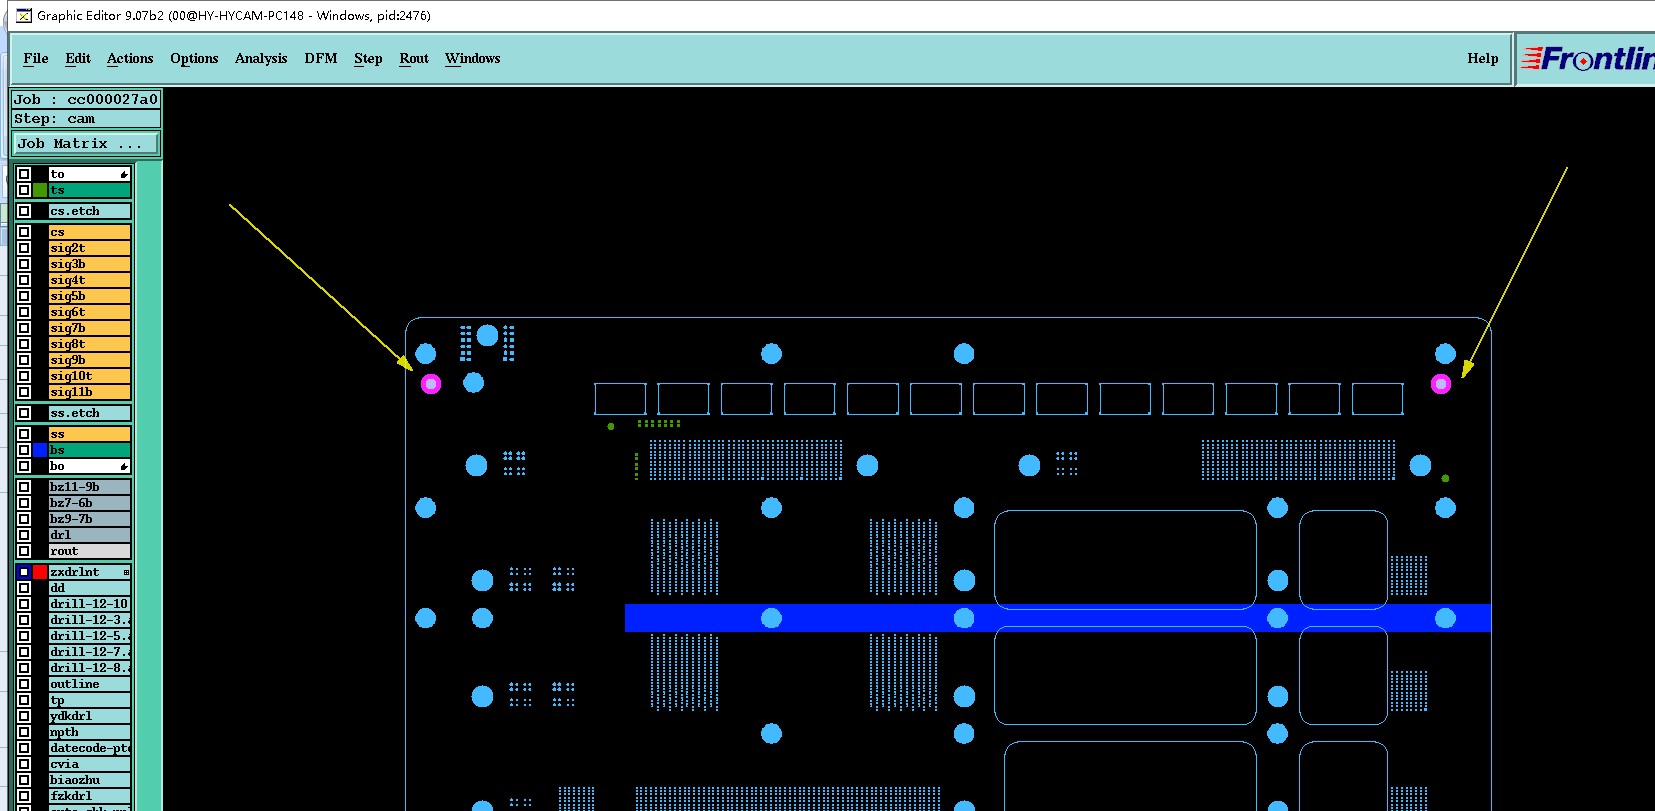Select the cvia layer name
Viewport: 1655px width, 811px height.
[x=90, y=764]
